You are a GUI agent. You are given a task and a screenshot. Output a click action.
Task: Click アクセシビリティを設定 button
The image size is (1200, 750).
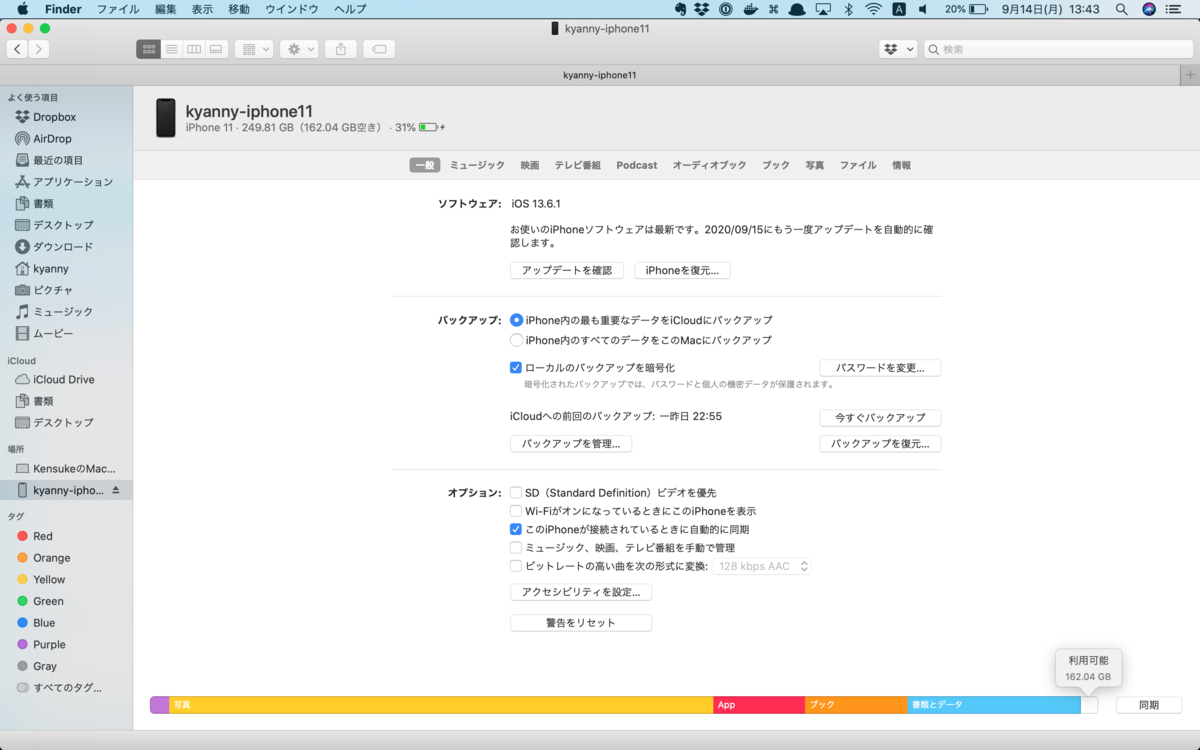581,592
